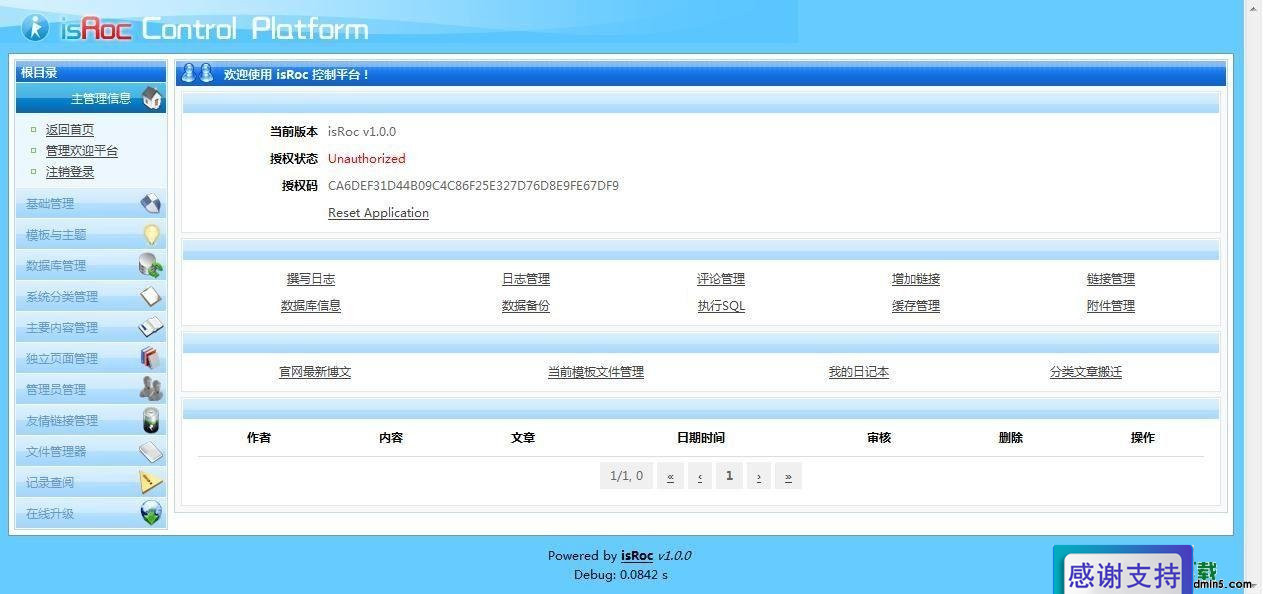Expand the 记录查询 sidebar section
The height and width of the screenshot is (594, 1263).
91,483
